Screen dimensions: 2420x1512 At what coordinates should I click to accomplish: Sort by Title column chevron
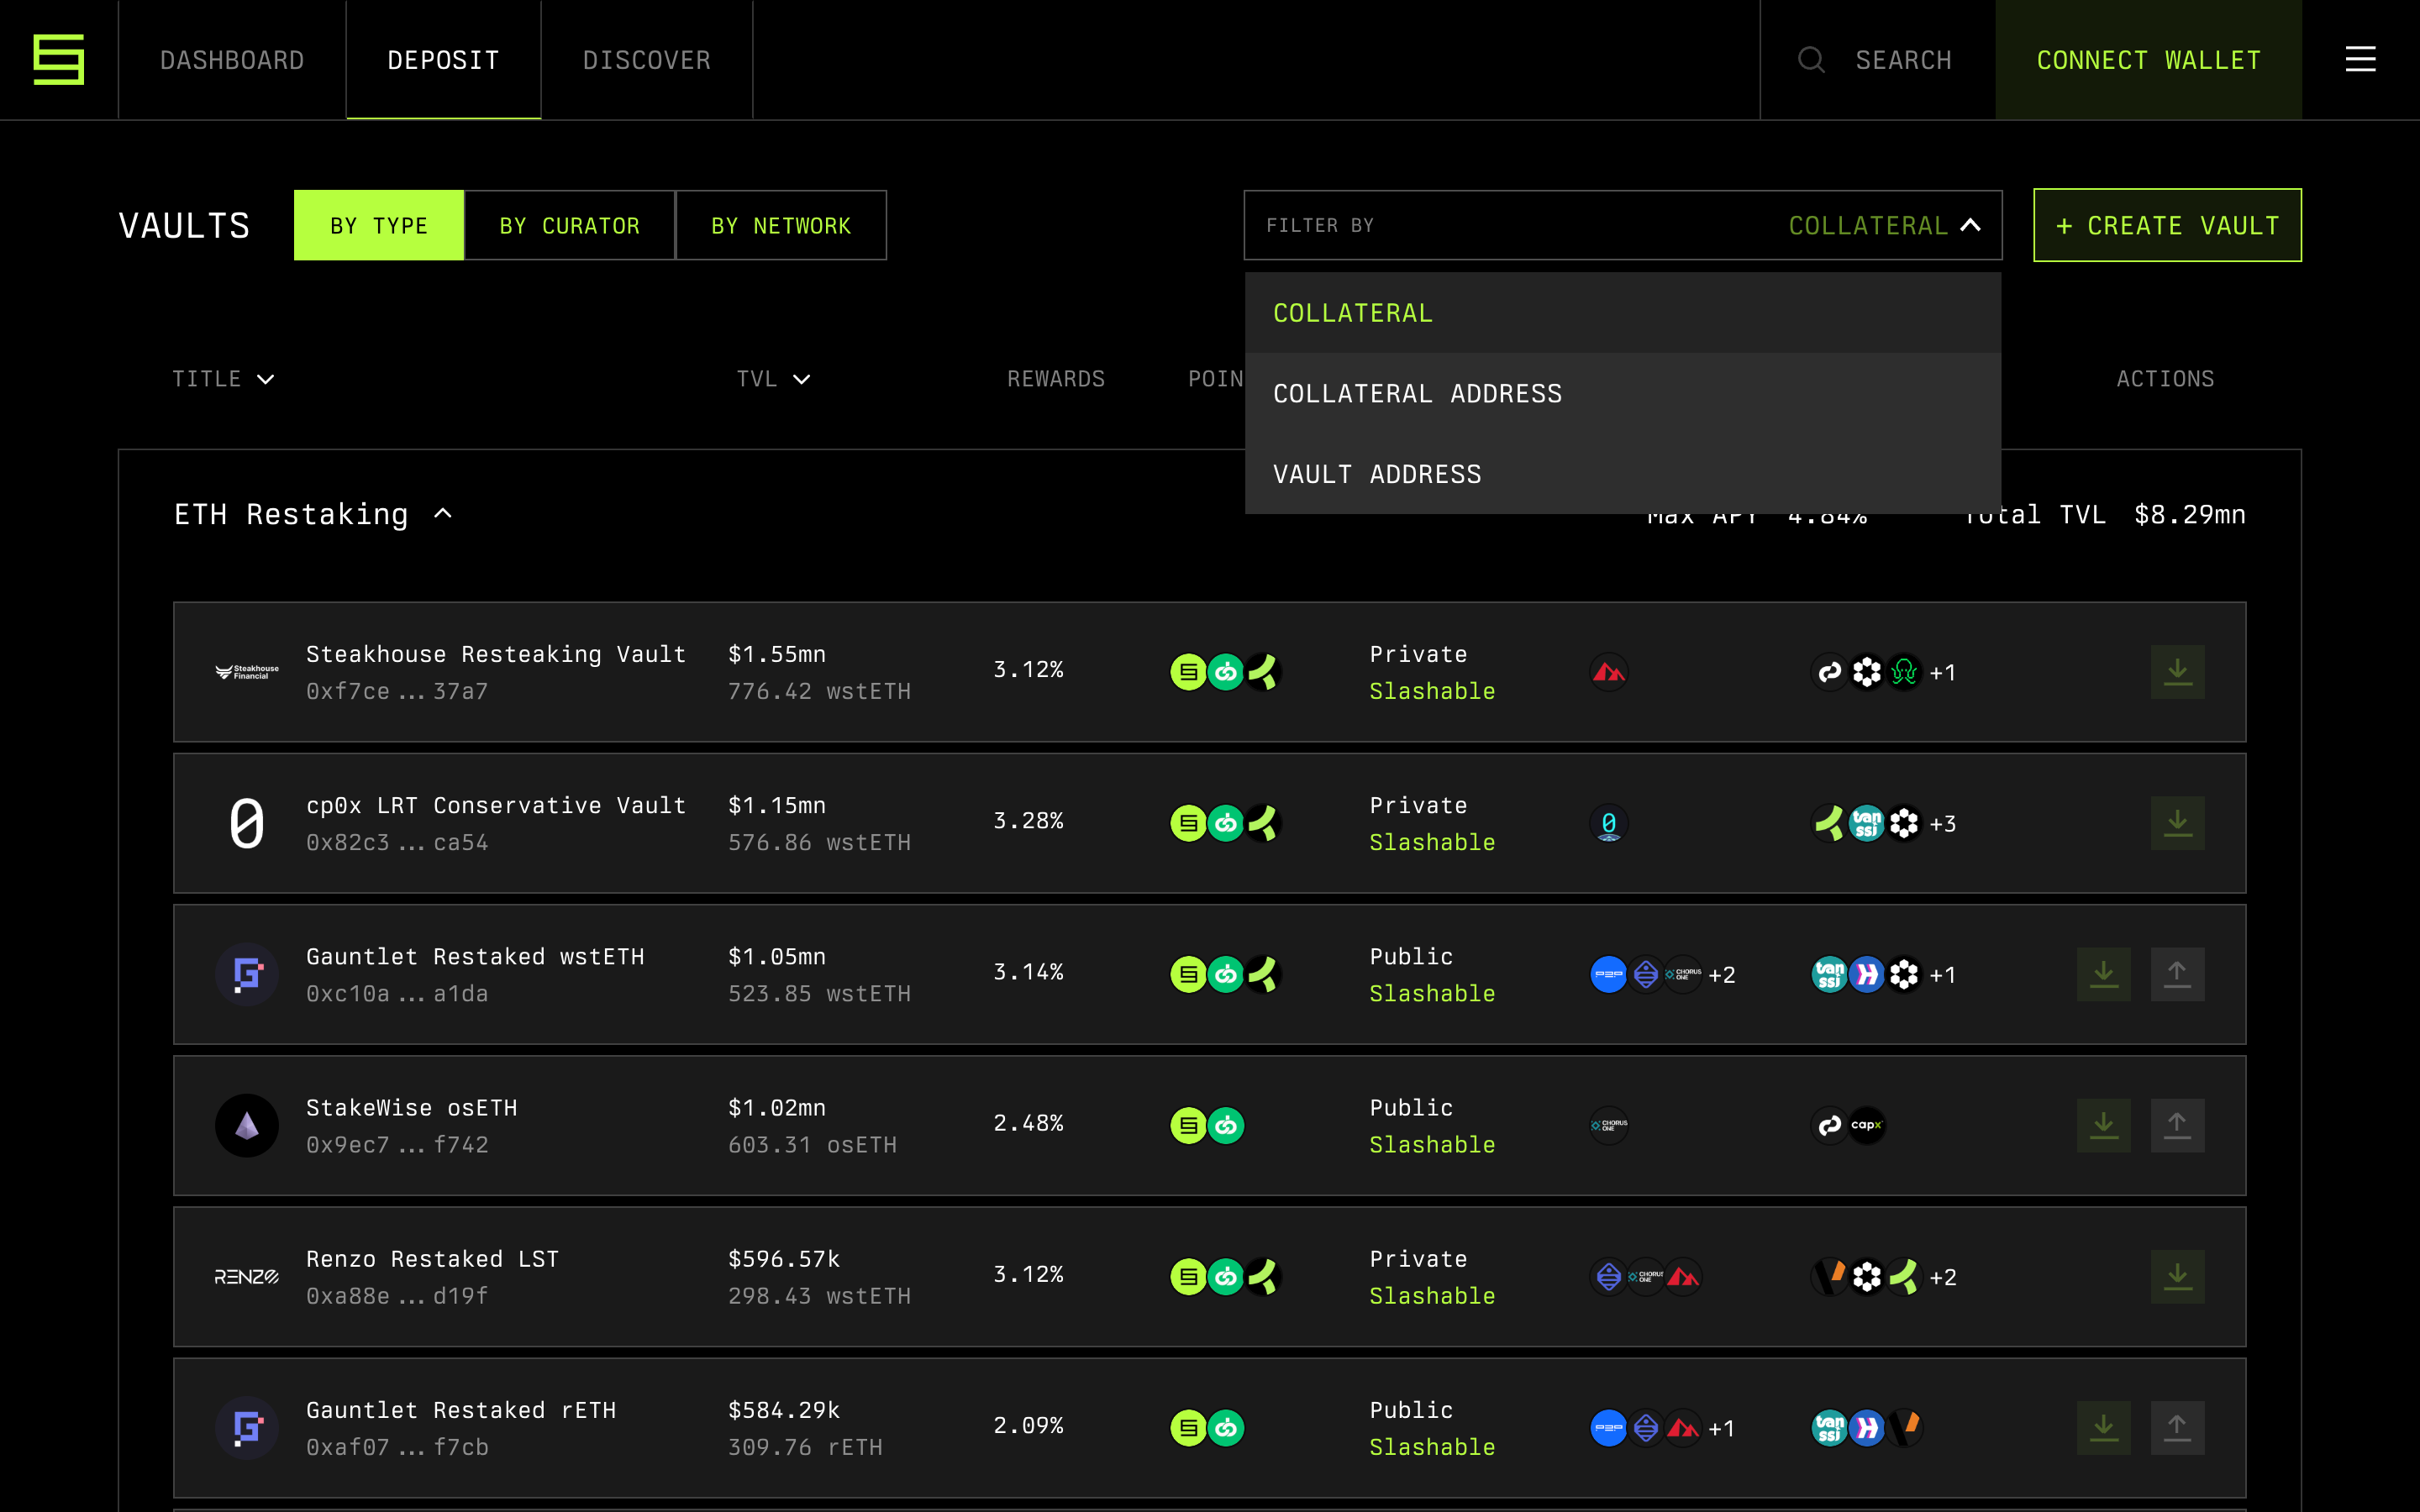click(x=265, y=379)
